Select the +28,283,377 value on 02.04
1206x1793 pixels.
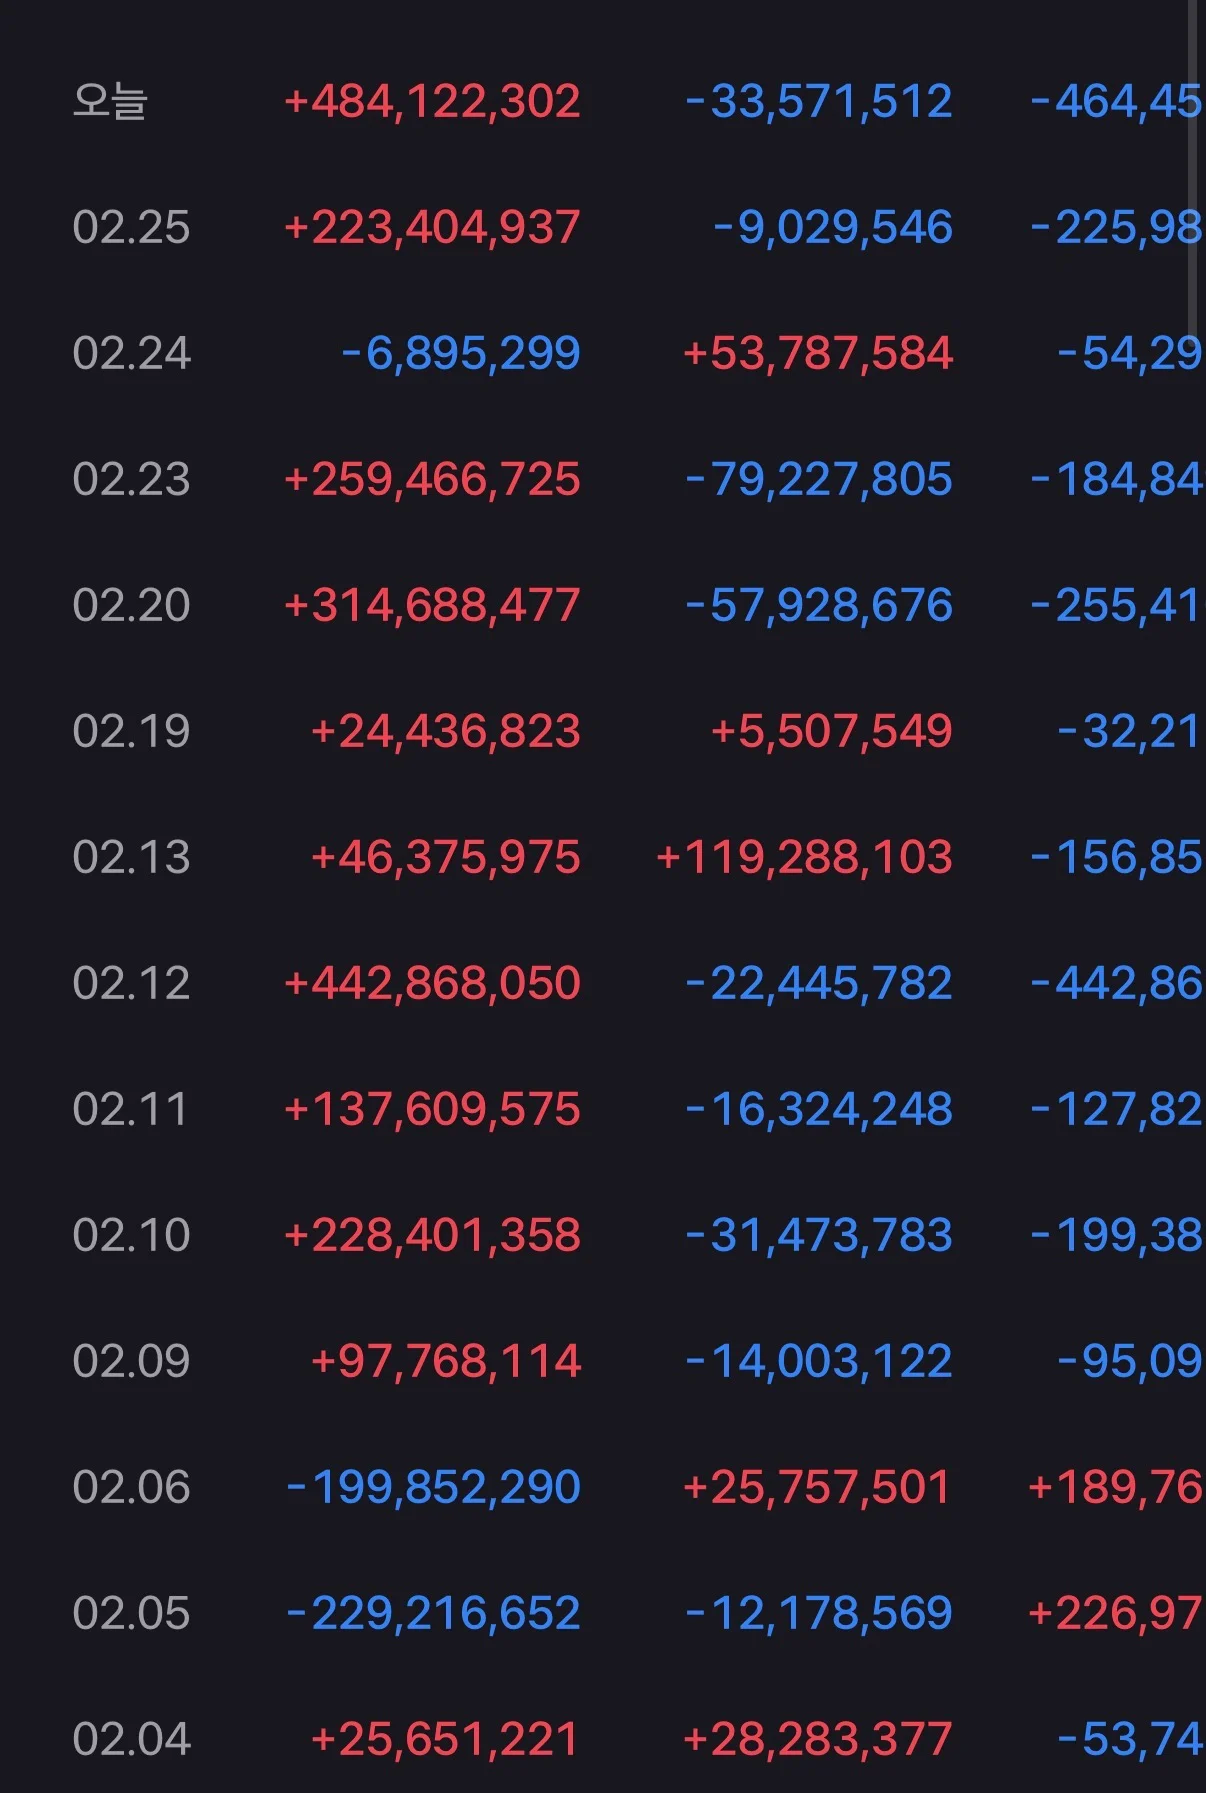[818, 1739]
